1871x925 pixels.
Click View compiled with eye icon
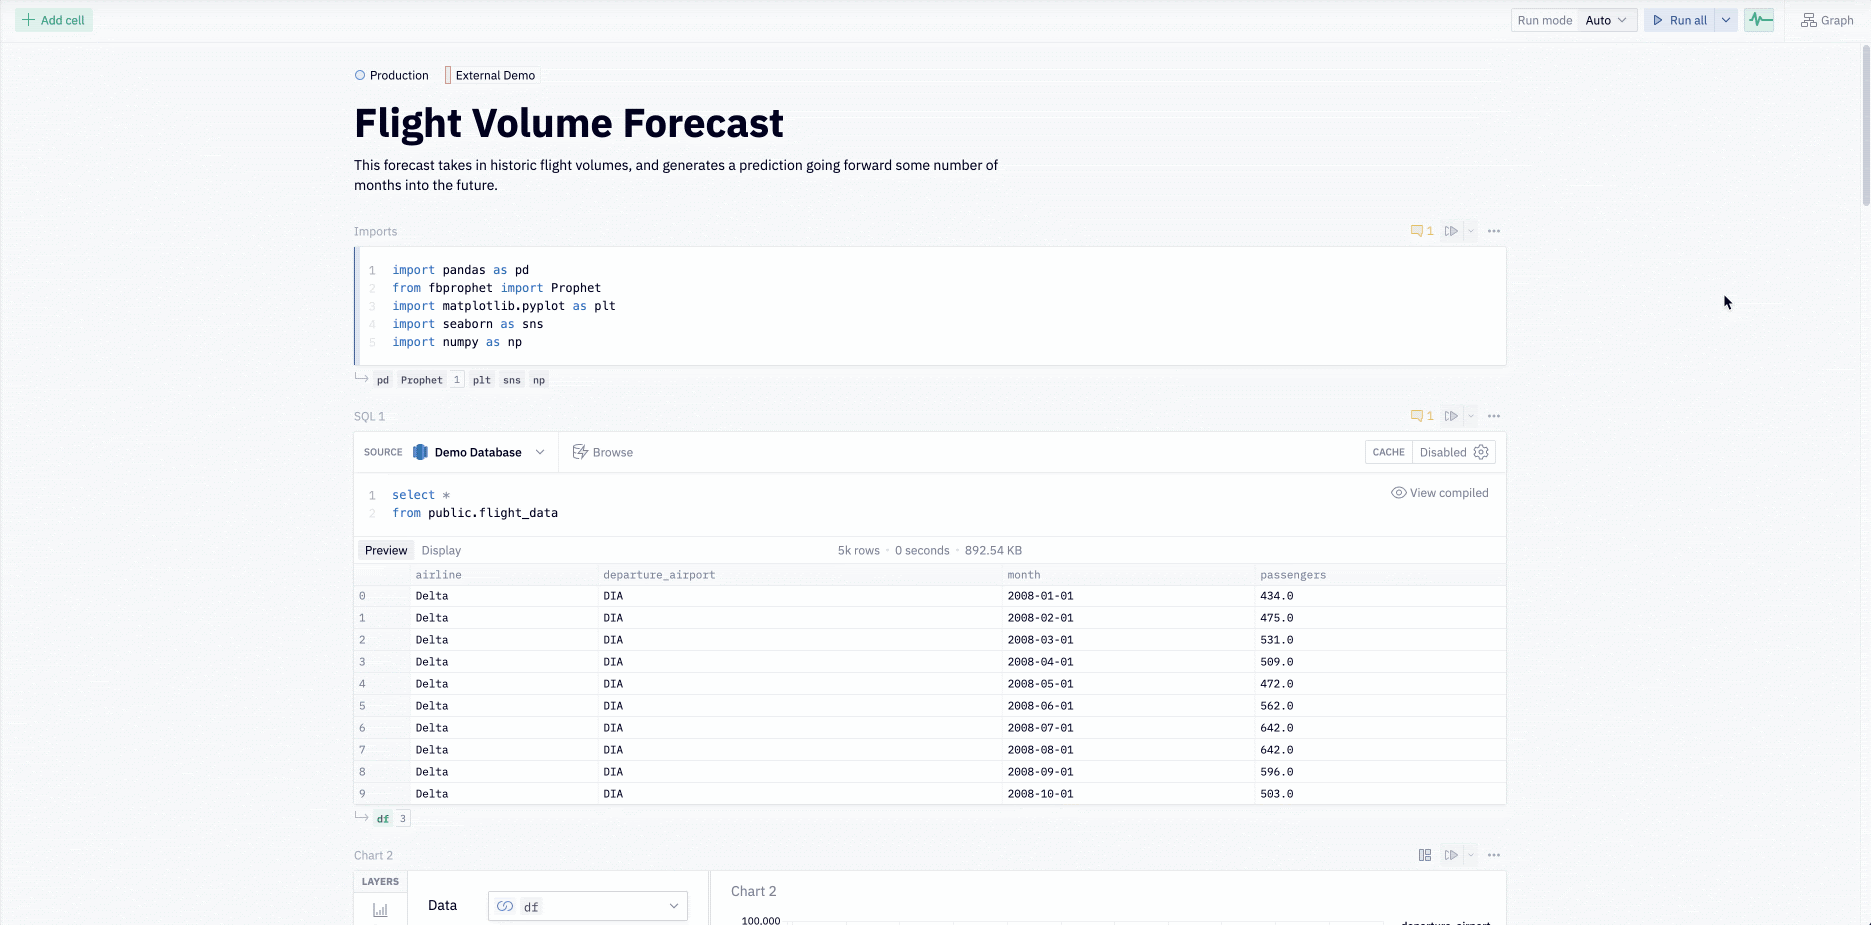tap(1440, 493)
